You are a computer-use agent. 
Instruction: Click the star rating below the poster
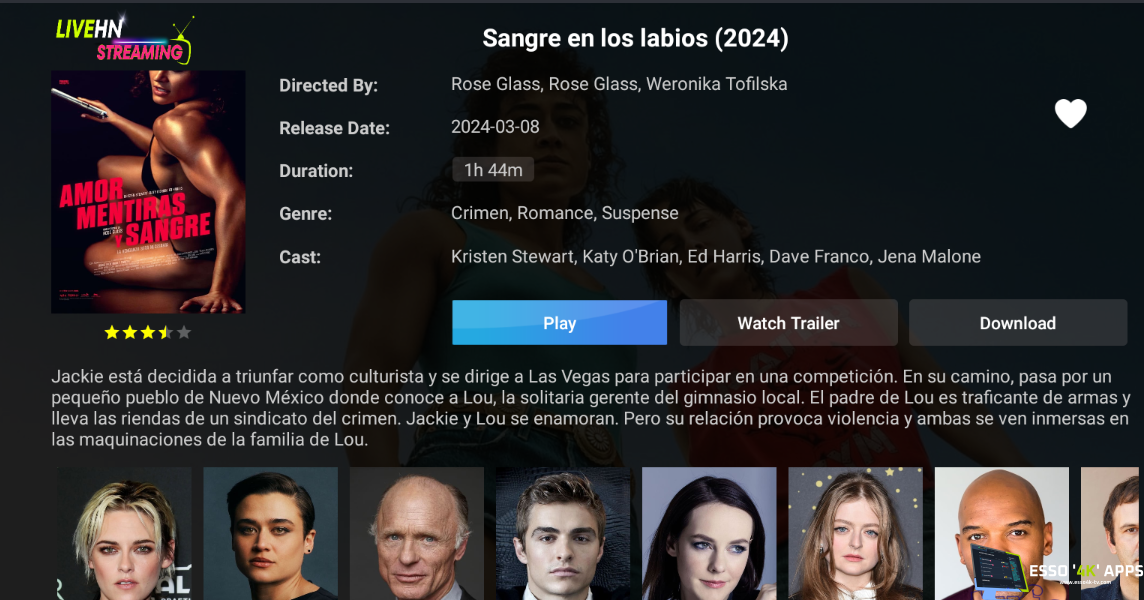(x=148, y=333)
